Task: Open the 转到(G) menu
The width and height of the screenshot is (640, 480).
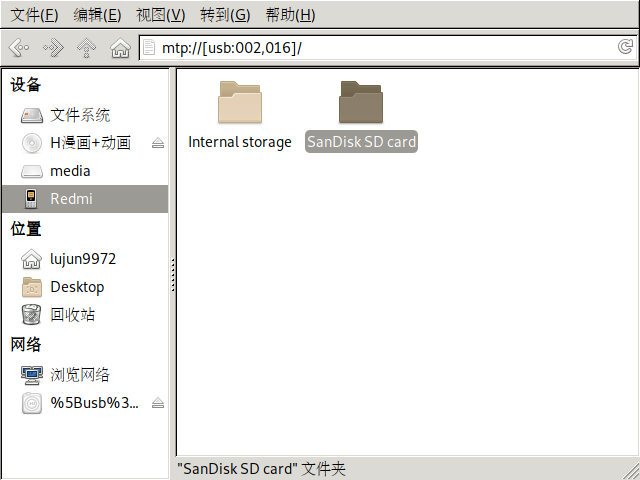Action: tap(225, 15)
